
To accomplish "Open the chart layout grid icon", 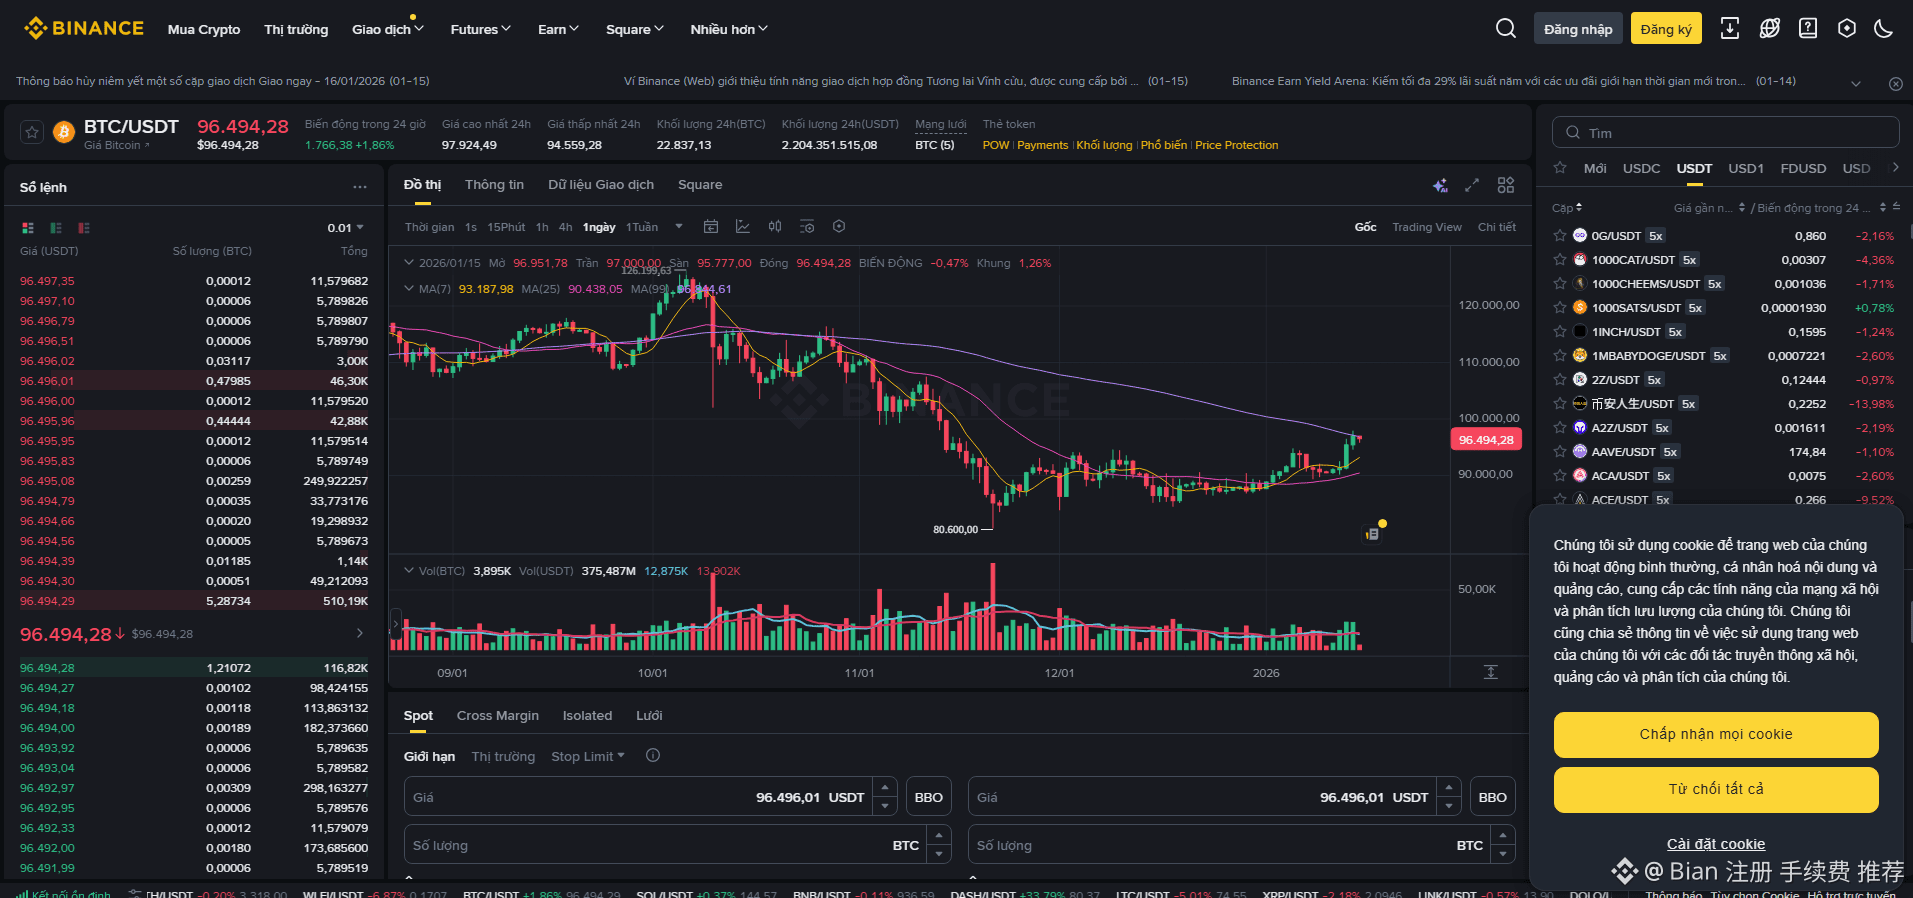I will [1506, 185].
